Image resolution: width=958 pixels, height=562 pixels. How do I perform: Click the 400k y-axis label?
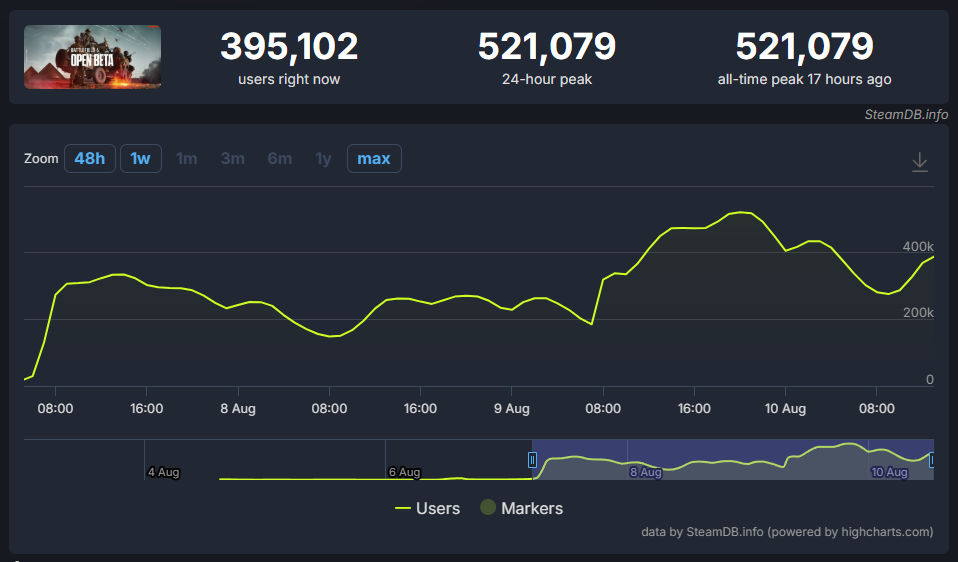coord(918,246)
